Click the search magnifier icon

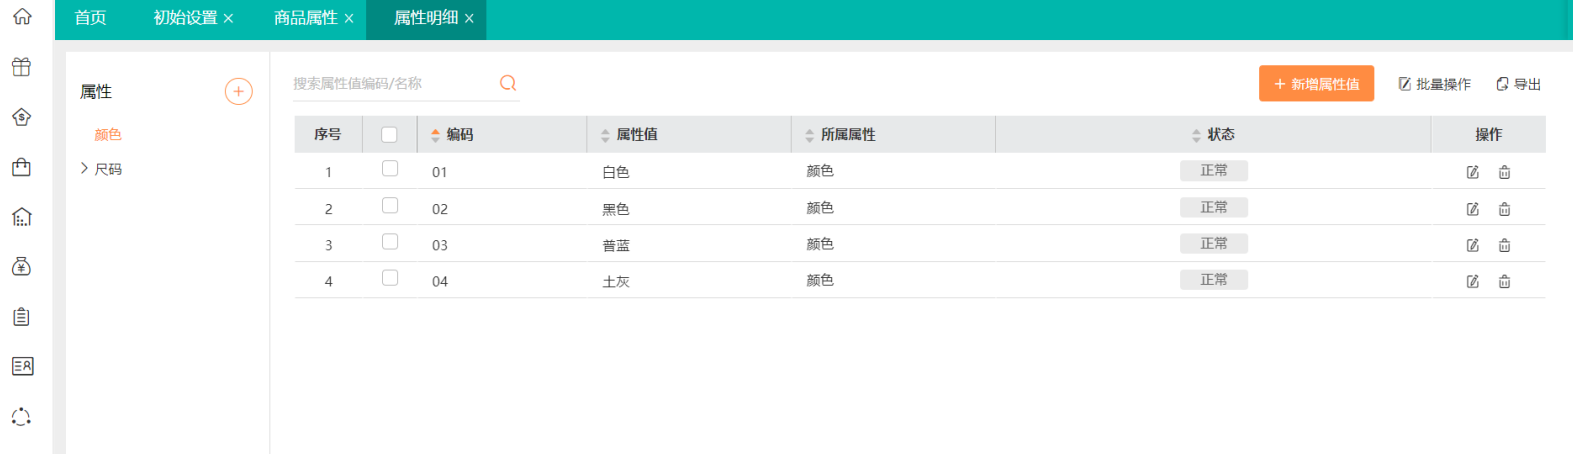(508, 83)
